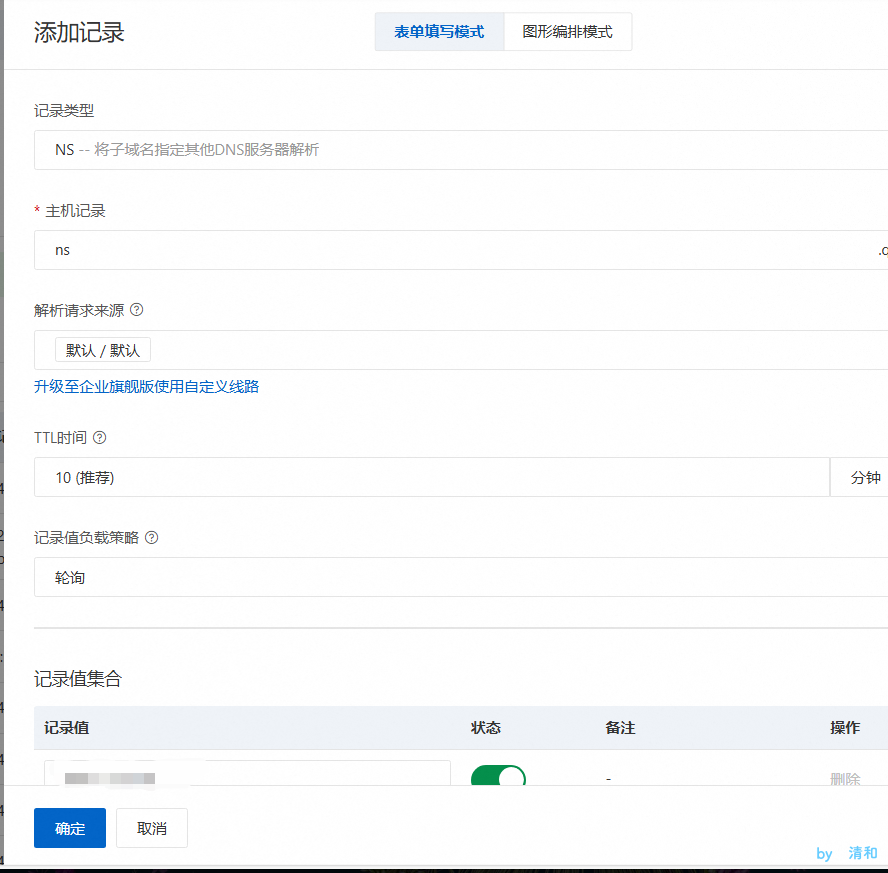Open the 升级至企业旗舰版 upgrade link
888x873 pixels.
(x=146, y=386)
